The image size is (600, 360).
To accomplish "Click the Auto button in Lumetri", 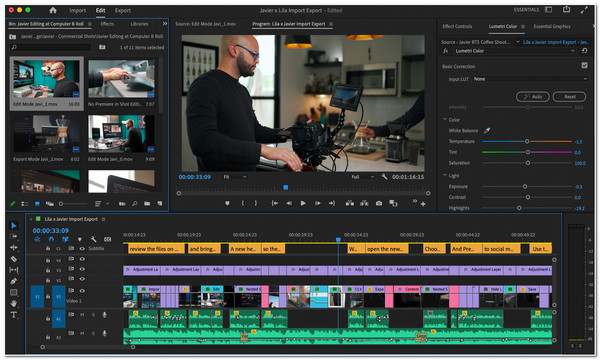I will click(533, 96).
